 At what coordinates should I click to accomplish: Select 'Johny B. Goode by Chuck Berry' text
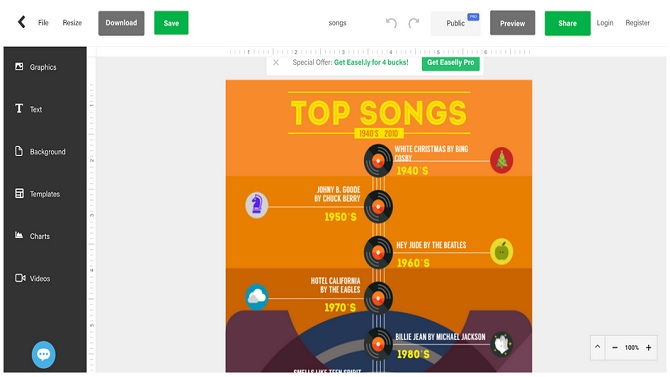tap(337, 194)
